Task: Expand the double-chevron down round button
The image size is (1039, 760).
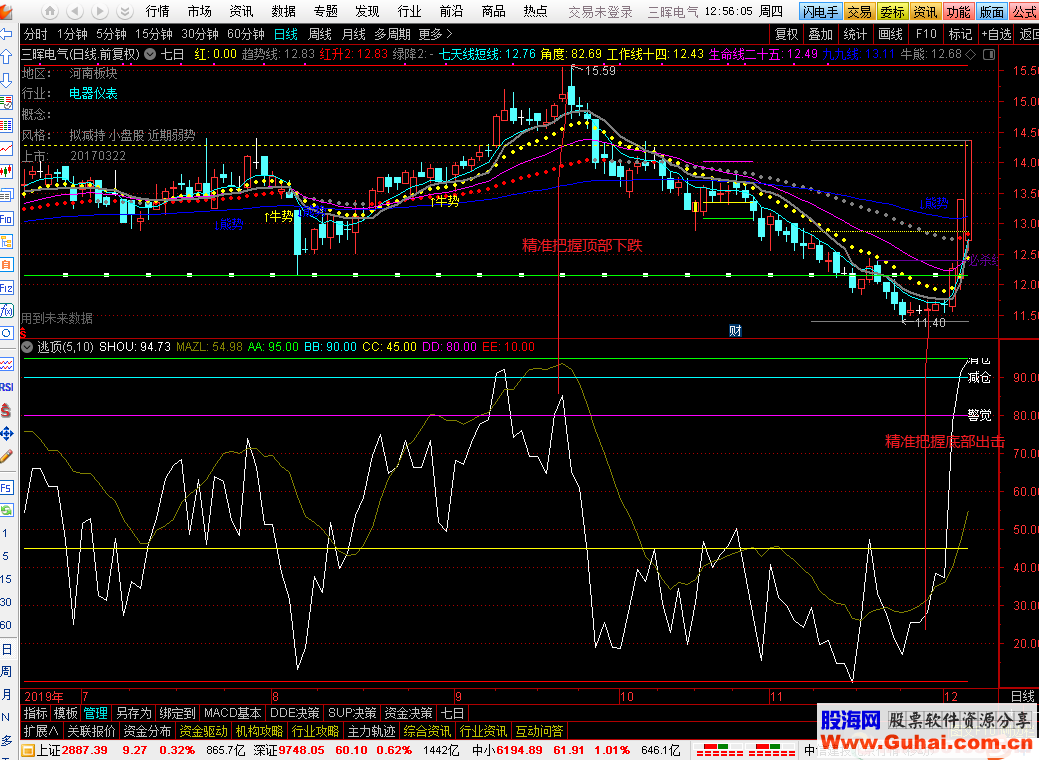Action: (124, 11)
